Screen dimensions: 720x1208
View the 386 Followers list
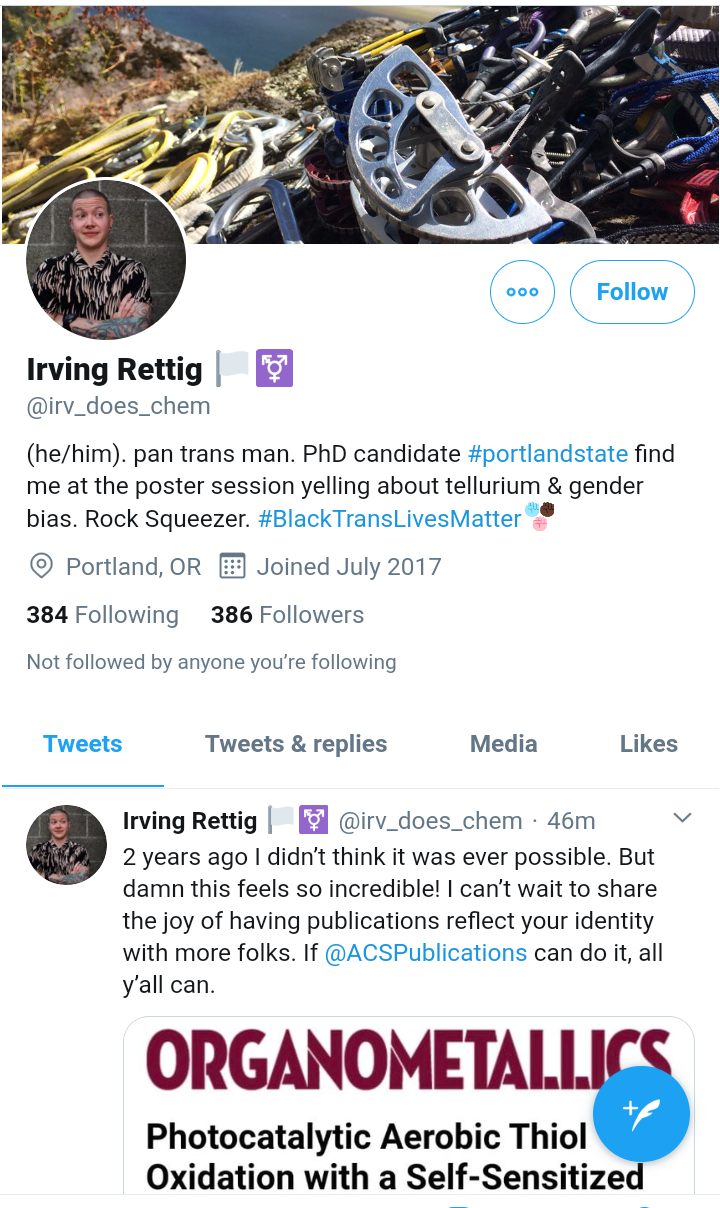[x=287, y=615]
